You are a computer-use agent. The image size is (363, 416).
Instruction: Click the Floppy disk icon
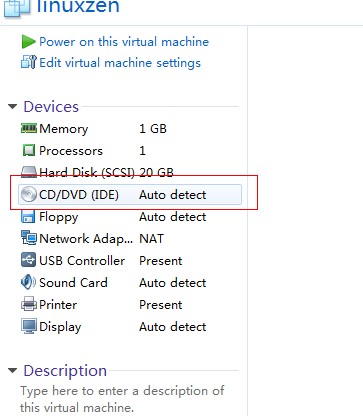tap(28, 217)
